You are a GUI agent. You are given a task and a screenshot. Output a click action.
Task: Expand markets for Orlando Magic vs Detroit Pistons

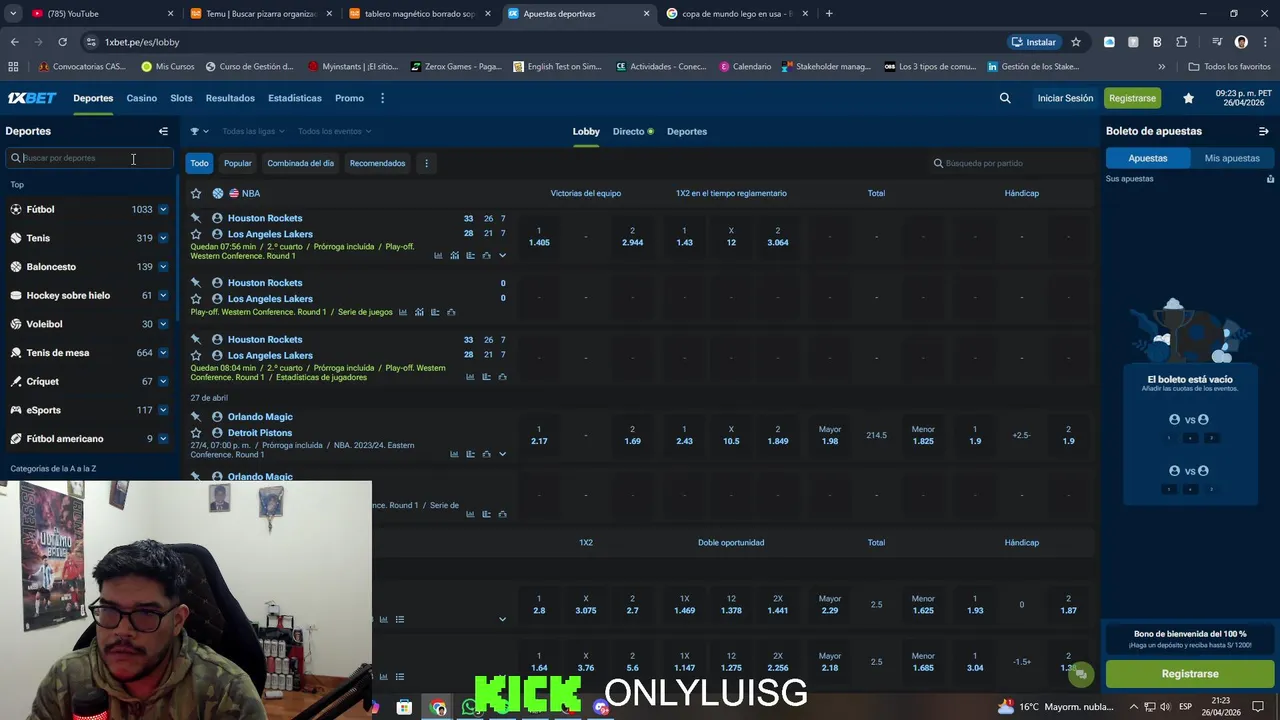502,454
